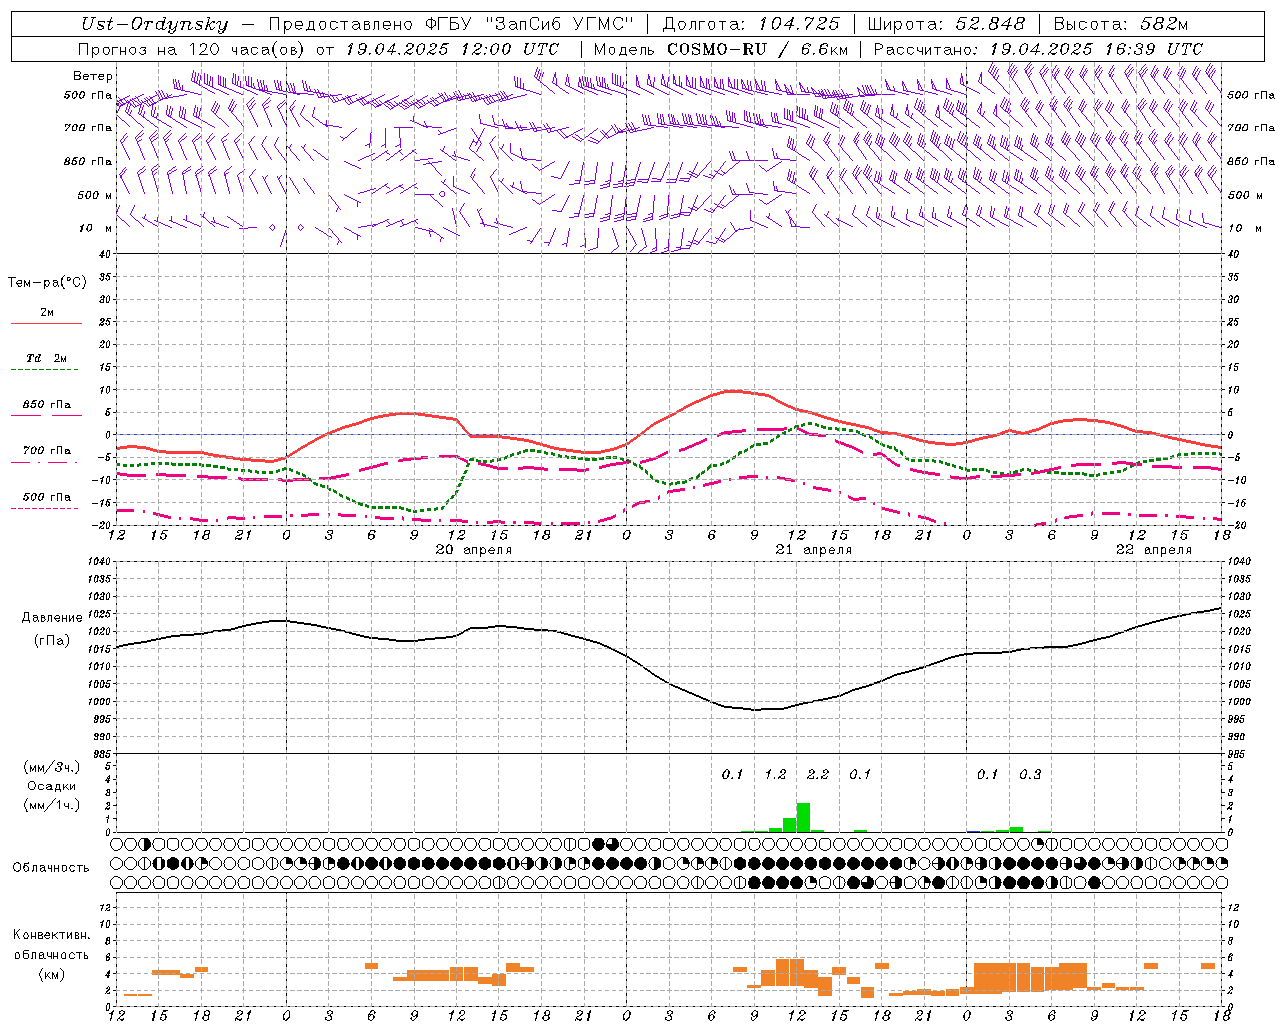Select the forecast start time 12:00 UTC
The width and height of the screenshot is (1280, 1024).
tap(511, 49)
